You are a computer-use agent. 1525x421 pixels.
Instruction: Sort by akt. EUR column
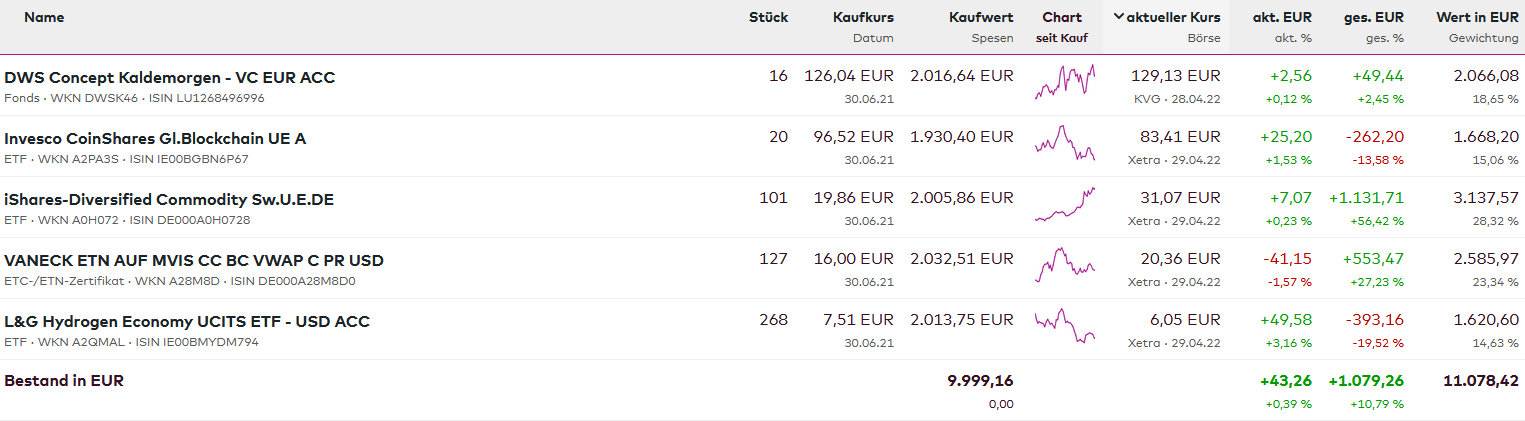pyautogui.click(x=1282, y=17)
